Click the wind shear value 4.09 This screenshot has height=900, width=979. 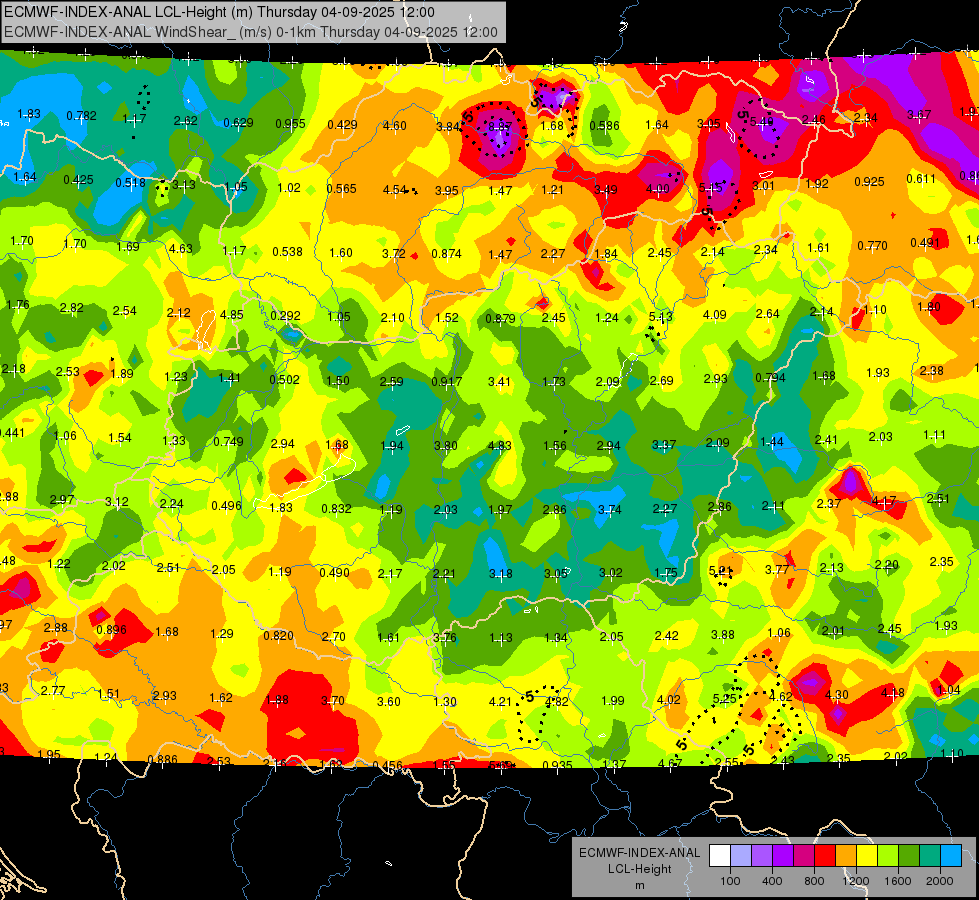(714, 315)
